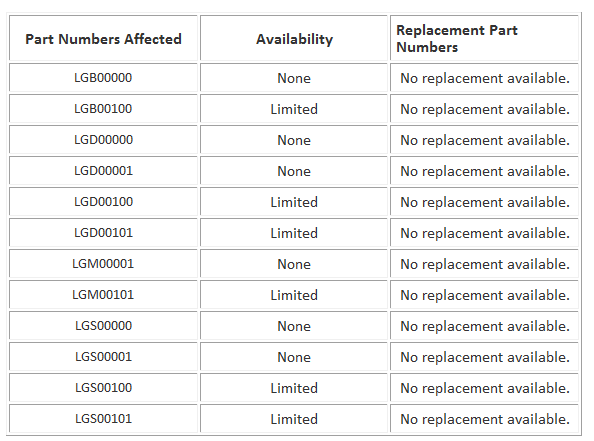Viewport: 594px width, 441px height.
Task: Select the LGS00100 part number cell
Action: click(103, 388)
